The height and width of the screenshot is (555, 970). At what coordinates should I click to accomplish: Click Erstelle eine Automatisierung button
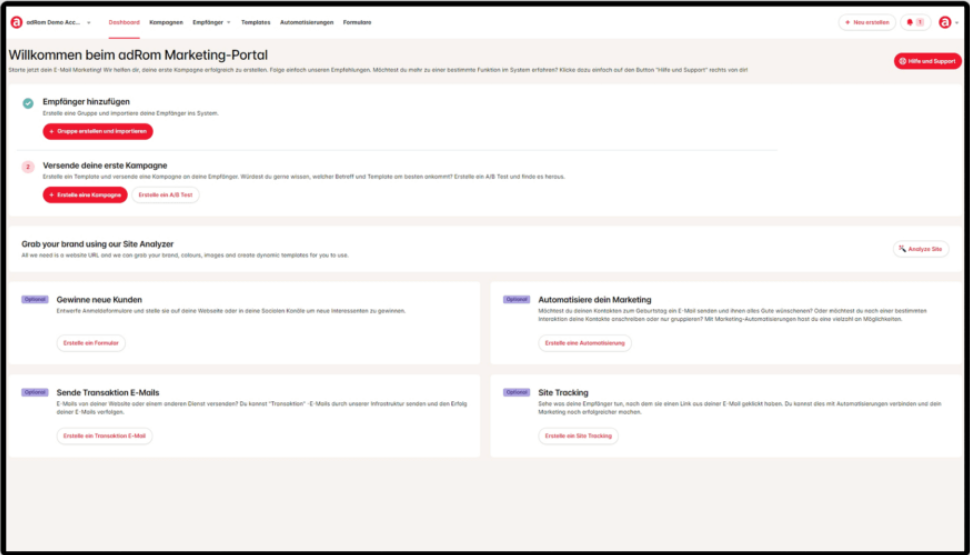click(585, 343)
